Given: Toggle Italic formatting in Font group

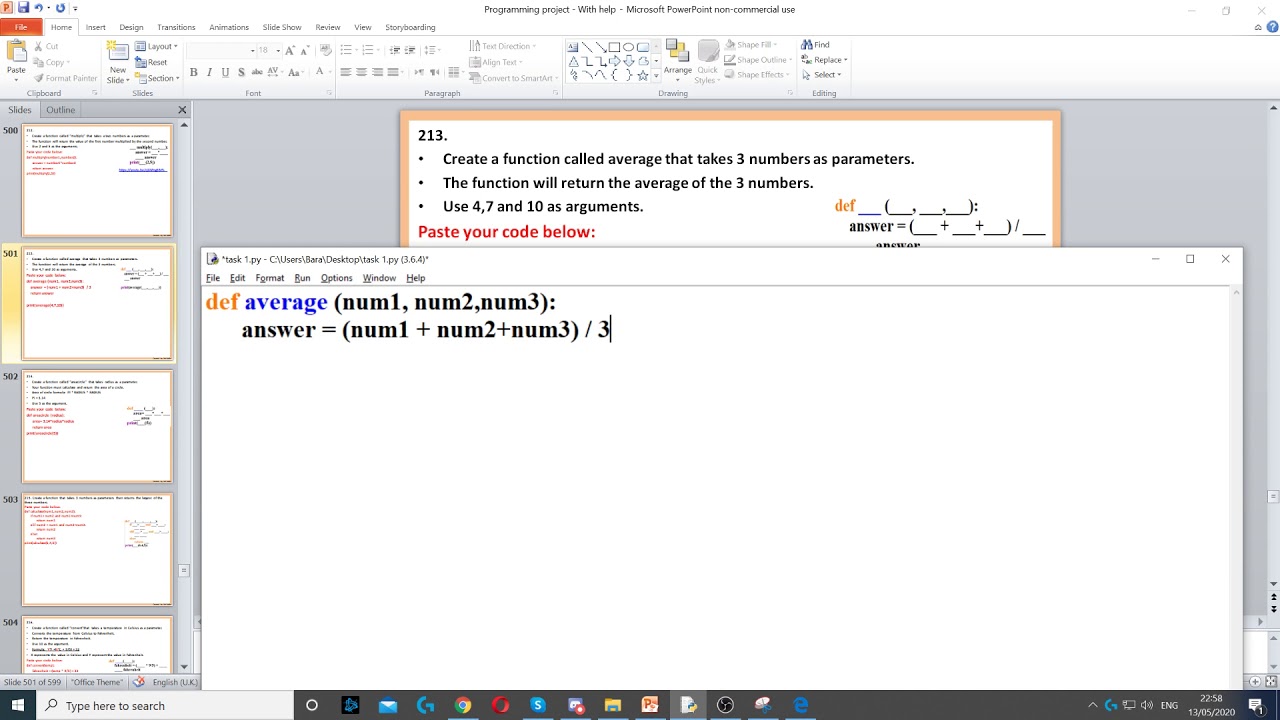Looking at the screenshot, I should [x=210, y=72].
